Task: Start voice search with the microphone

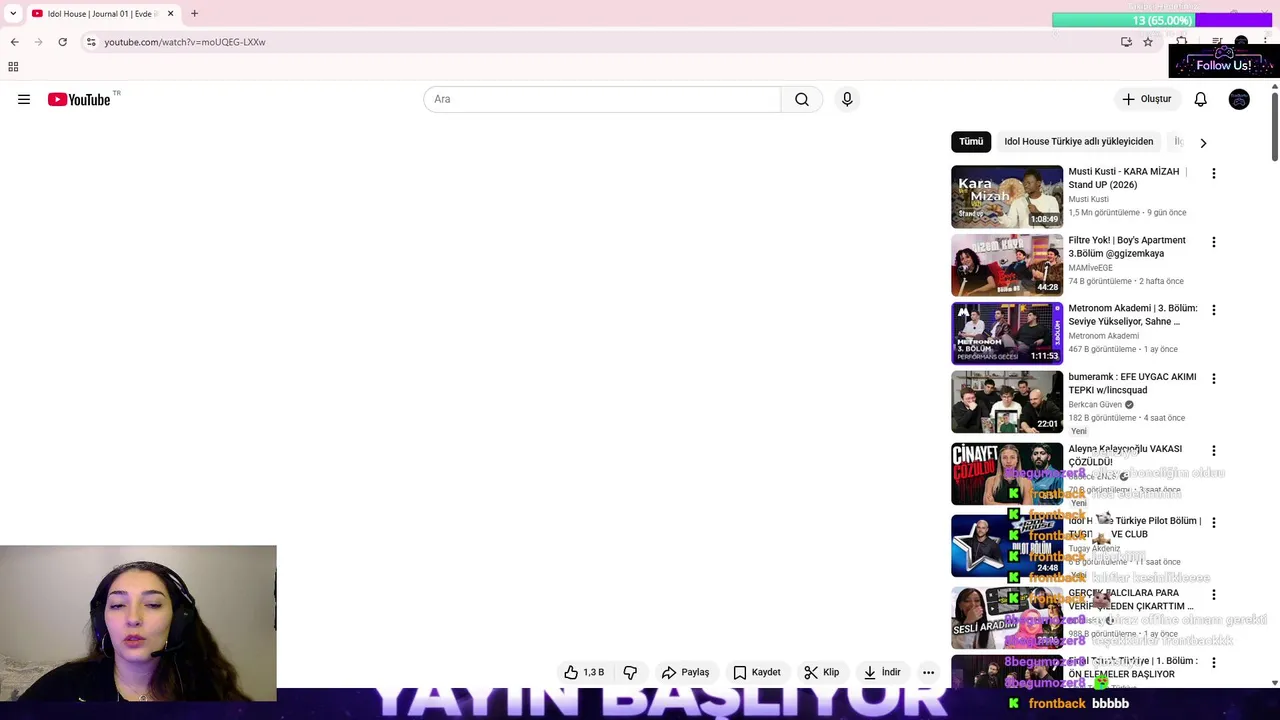Action: coord(847,99)
